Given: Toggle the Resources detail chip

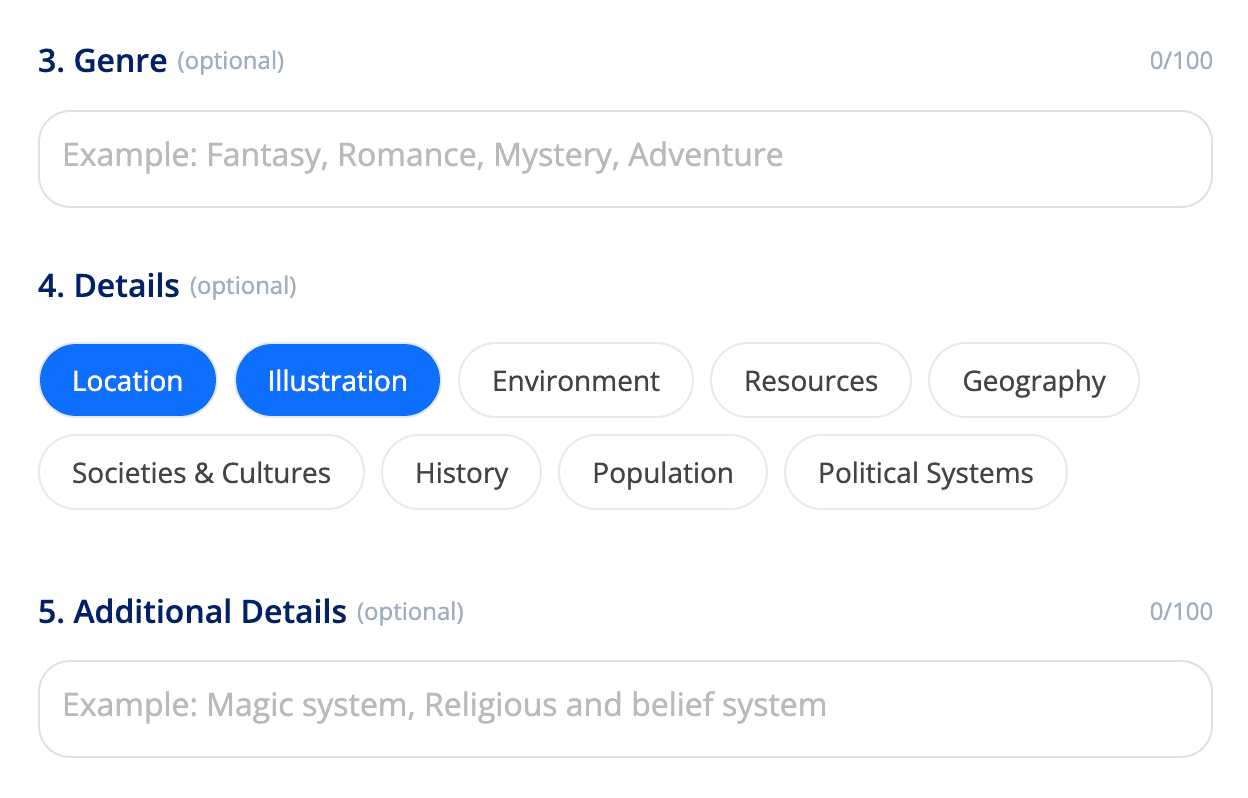Looking at the screenshot, I should click(x=811, y=380).
